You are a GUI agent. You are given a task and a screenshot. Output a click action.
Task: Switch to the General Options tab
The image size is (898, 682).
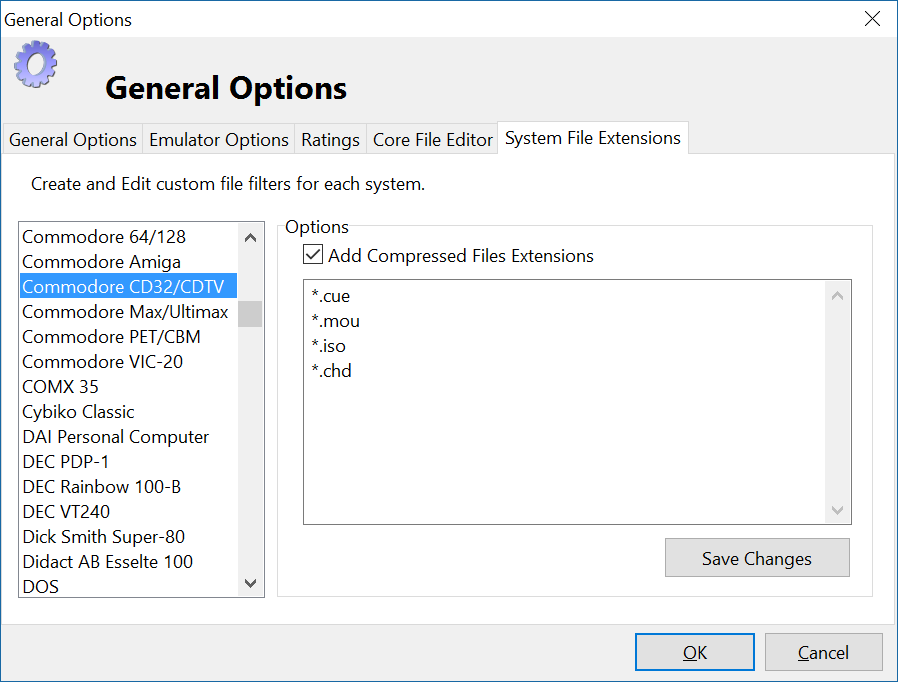(x=73, y=140)
